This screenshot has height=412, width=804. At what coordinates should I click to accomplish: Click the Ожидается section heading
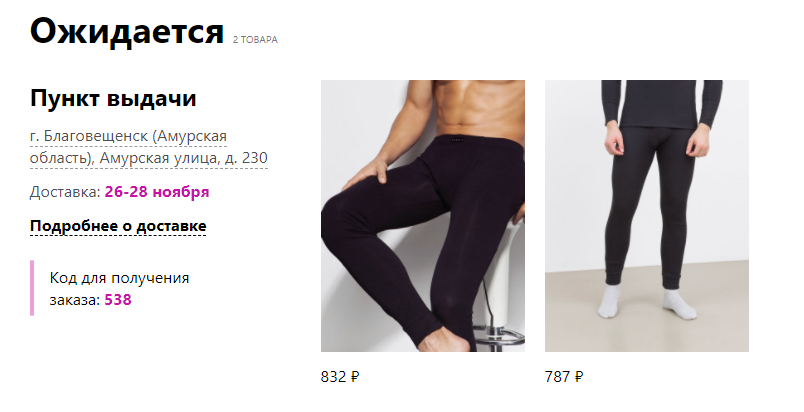[127, 31]
